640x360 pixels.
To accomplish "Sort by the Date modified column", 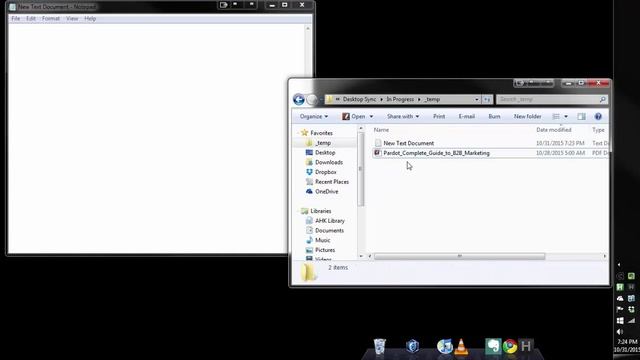I will (553, 130).
